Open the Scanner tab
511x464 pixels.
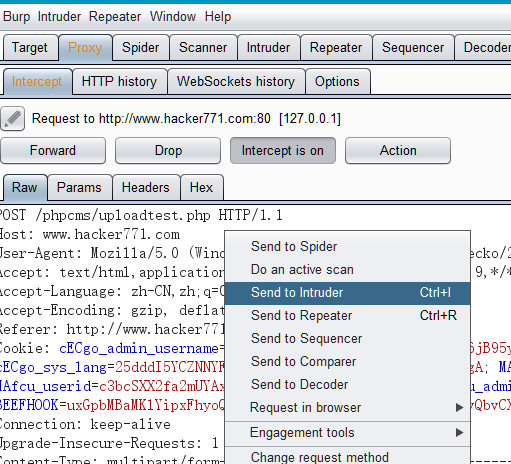pos(203,48)
